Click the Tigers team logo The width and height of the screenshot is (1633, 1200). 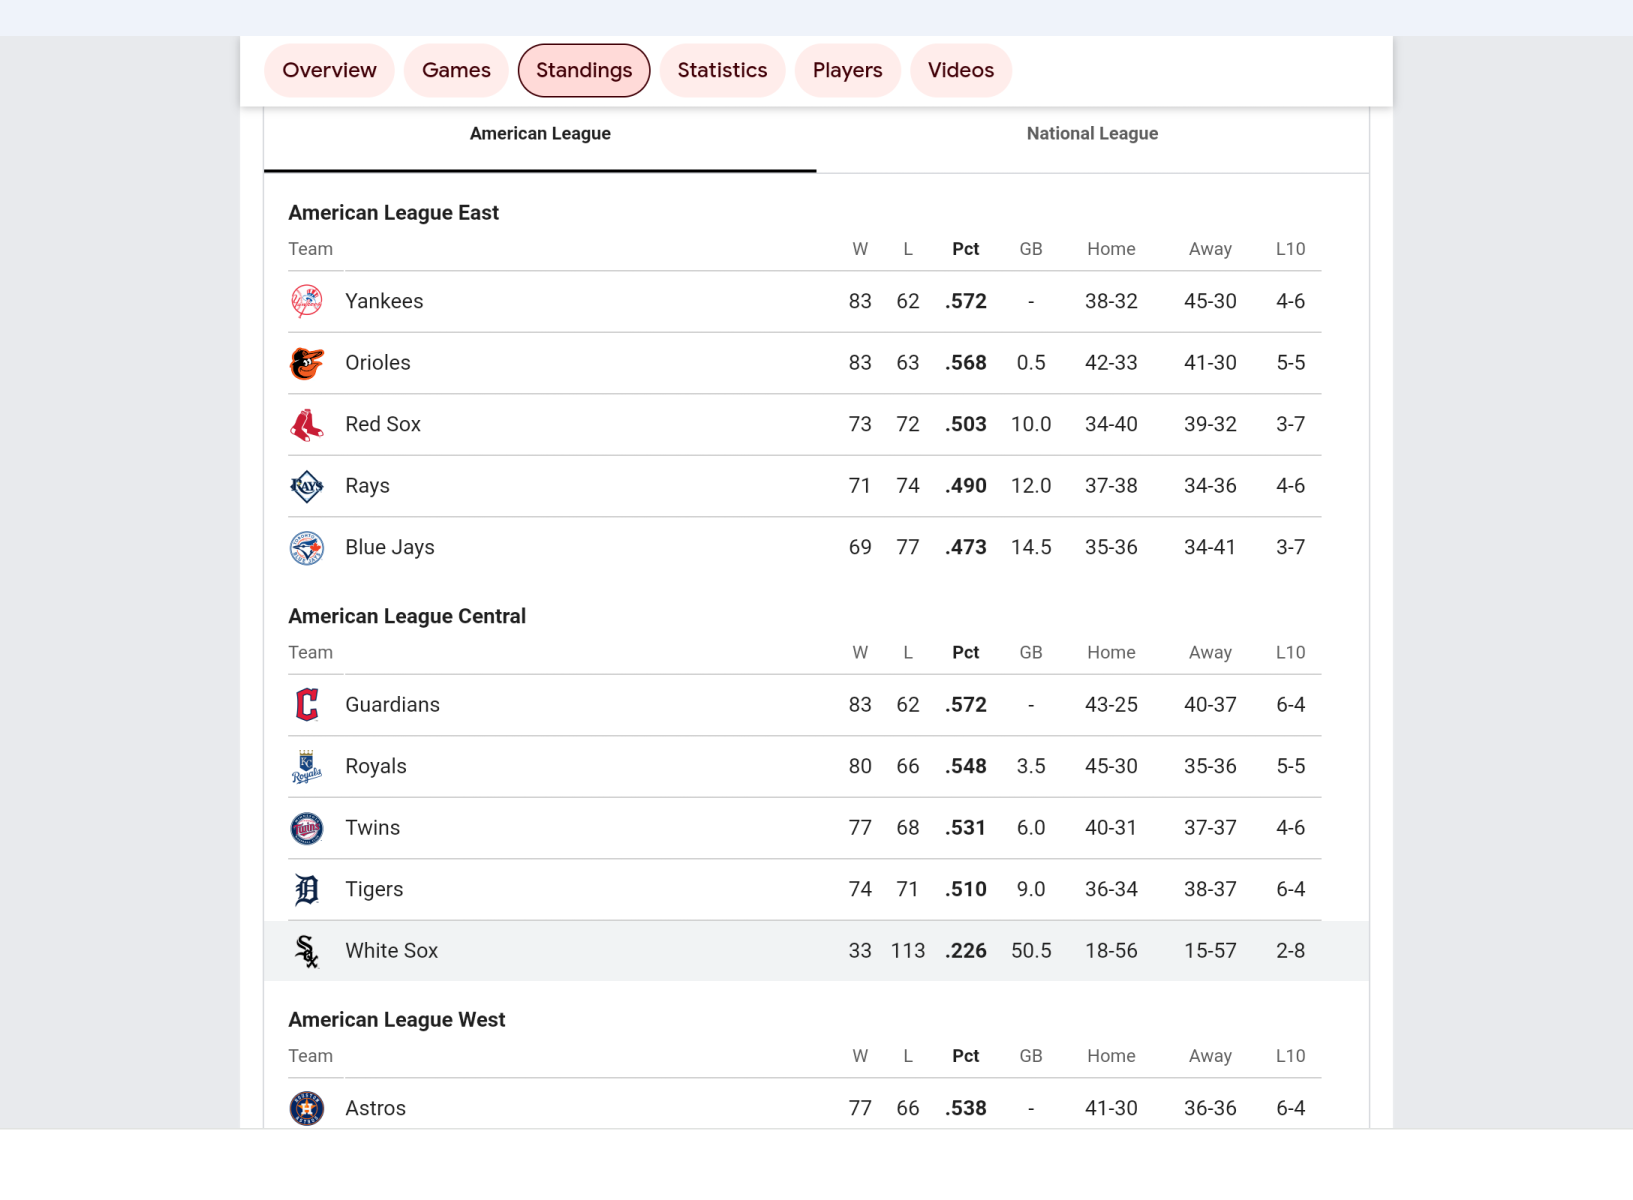(306, 889)
